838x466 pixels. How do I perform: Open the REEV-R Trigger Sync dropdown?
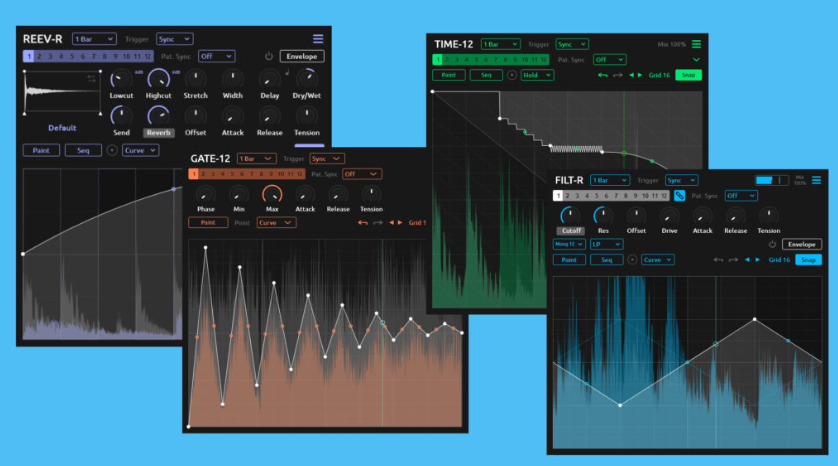(x=174, y=39)
